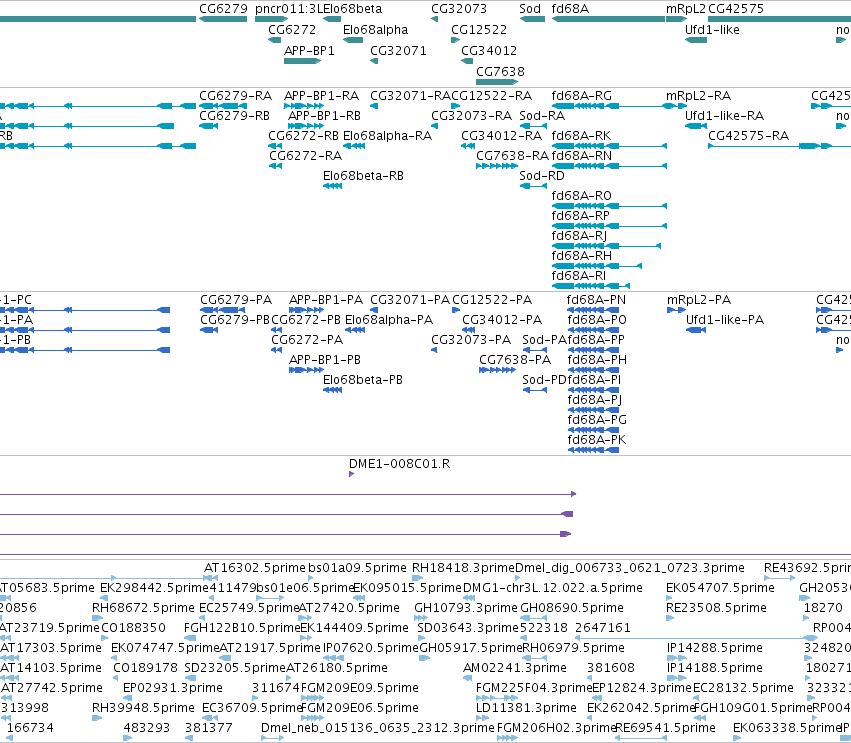Select the mRpL2 gene label
This screenshot has height=743, width=851.
tap(686, 9)
